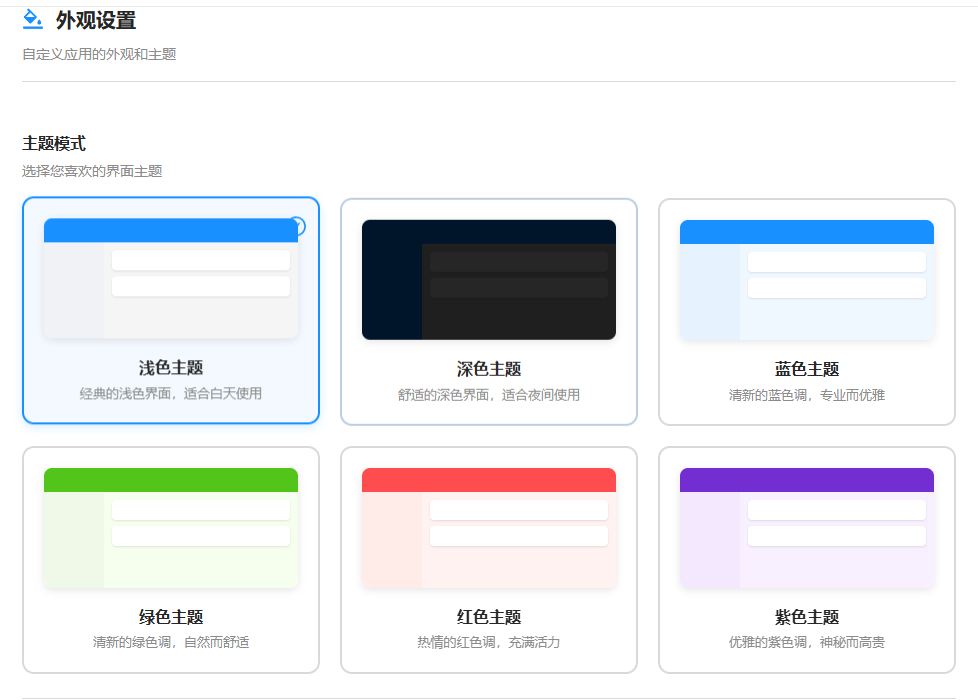Screen dimensions: 978x700
Task: Click the 蓝色主题 title label
Action: pyautogui.click(x=807, y=369)
